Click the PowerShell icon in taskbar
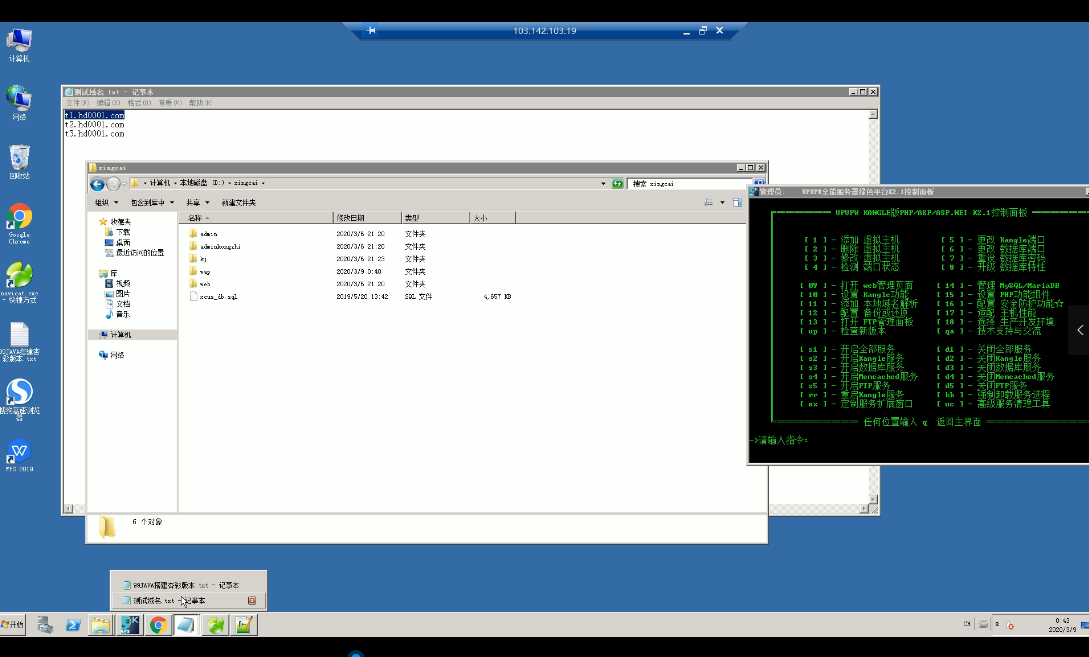The image size is (1089, 657). [73, 625]
